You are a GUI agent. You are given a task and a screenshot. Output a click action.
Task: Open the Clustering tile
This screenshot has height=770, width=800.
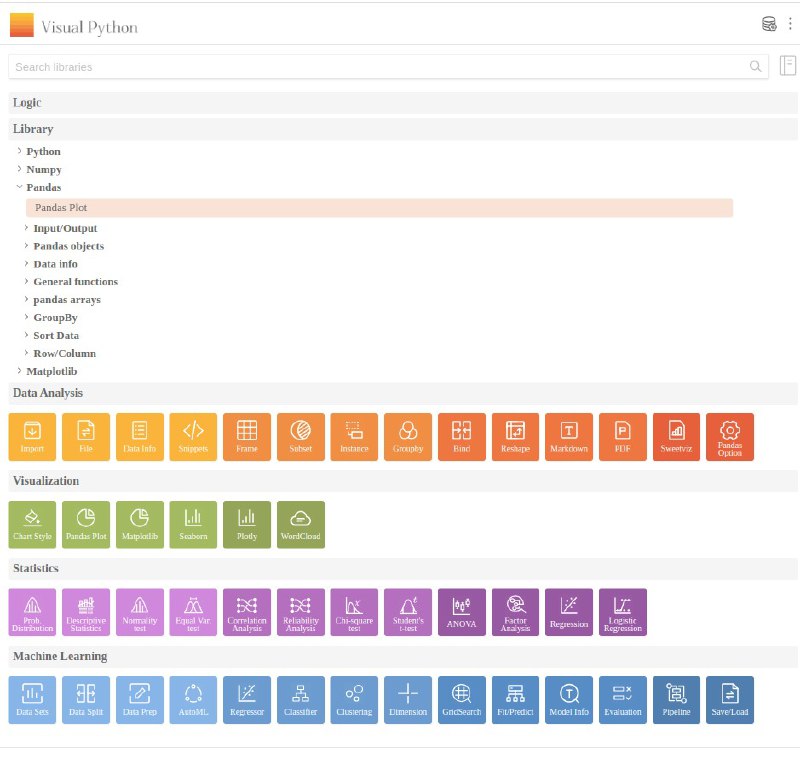(354, 700)
